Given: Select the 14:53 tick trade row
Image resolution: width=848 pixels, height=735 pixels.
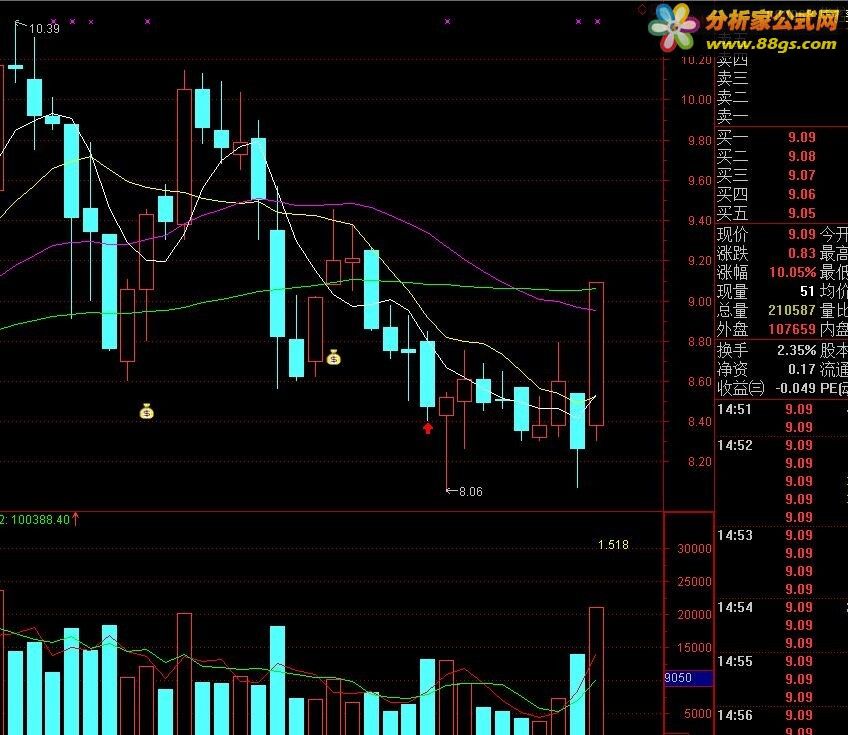Looking at the screenshot, I should (x=781, y=535).
